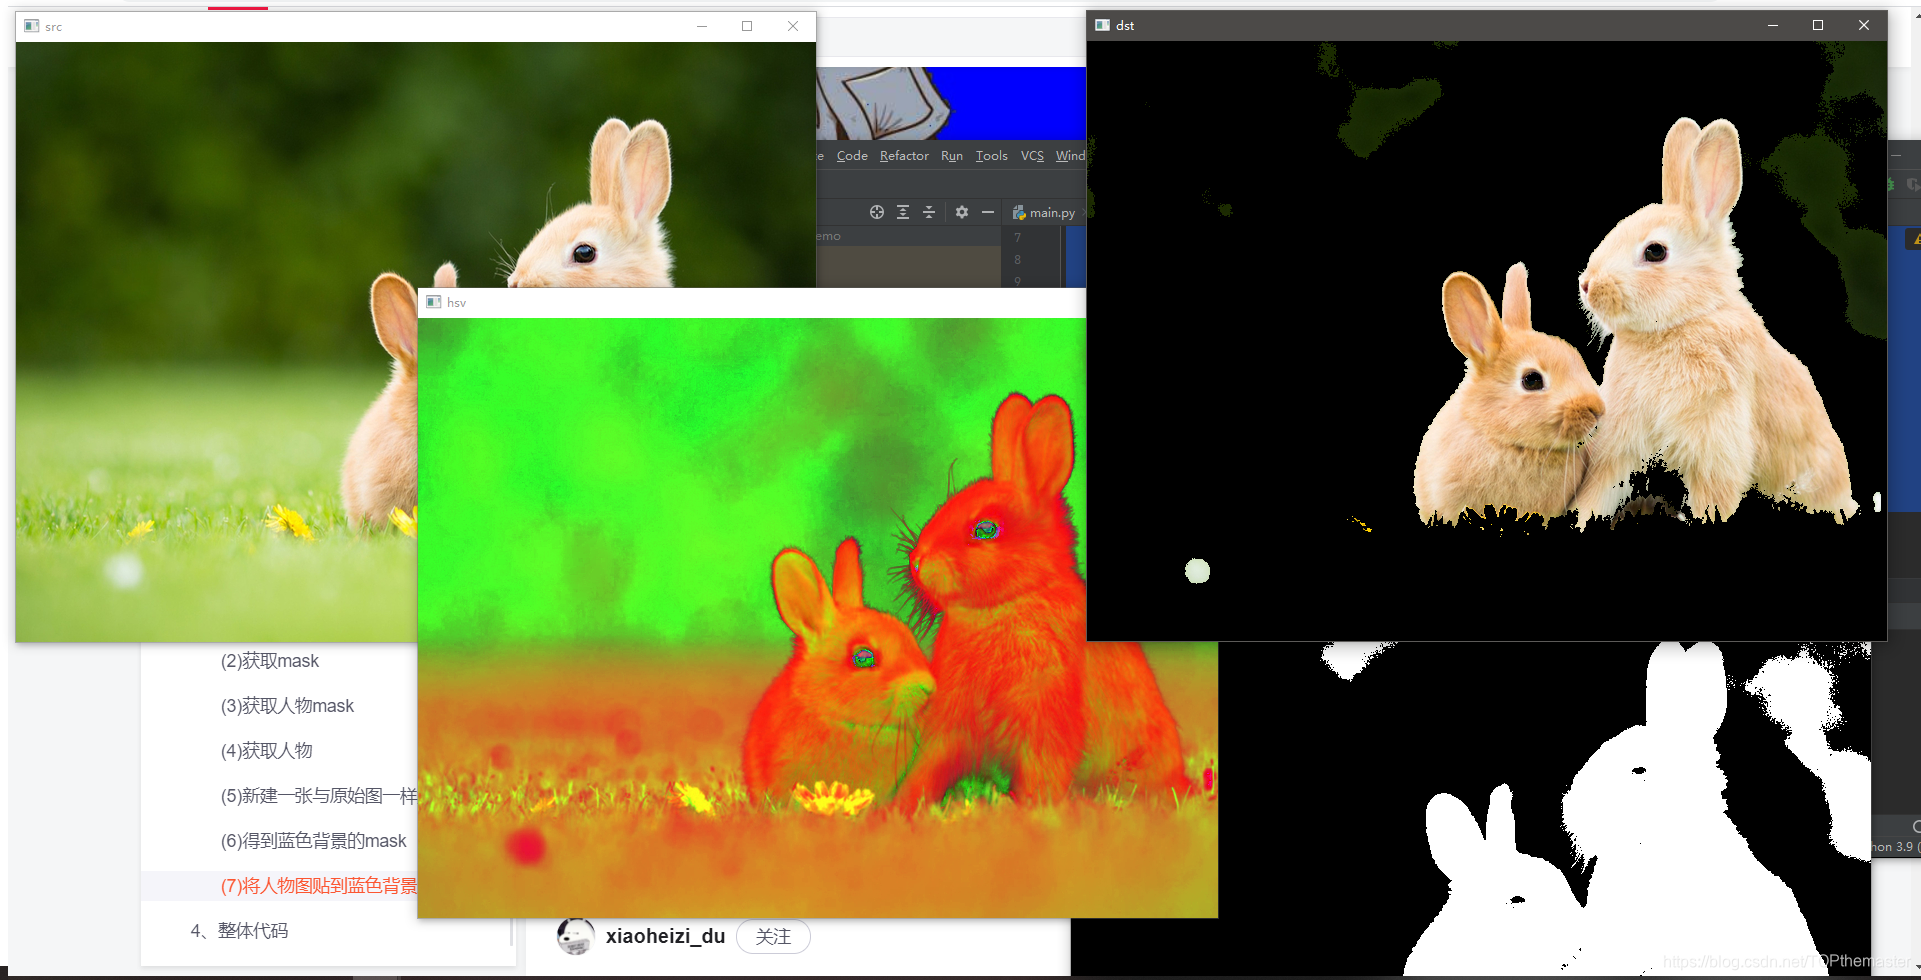
Task: Open the Run menu in PyCharm
Action: coord(952,156)
